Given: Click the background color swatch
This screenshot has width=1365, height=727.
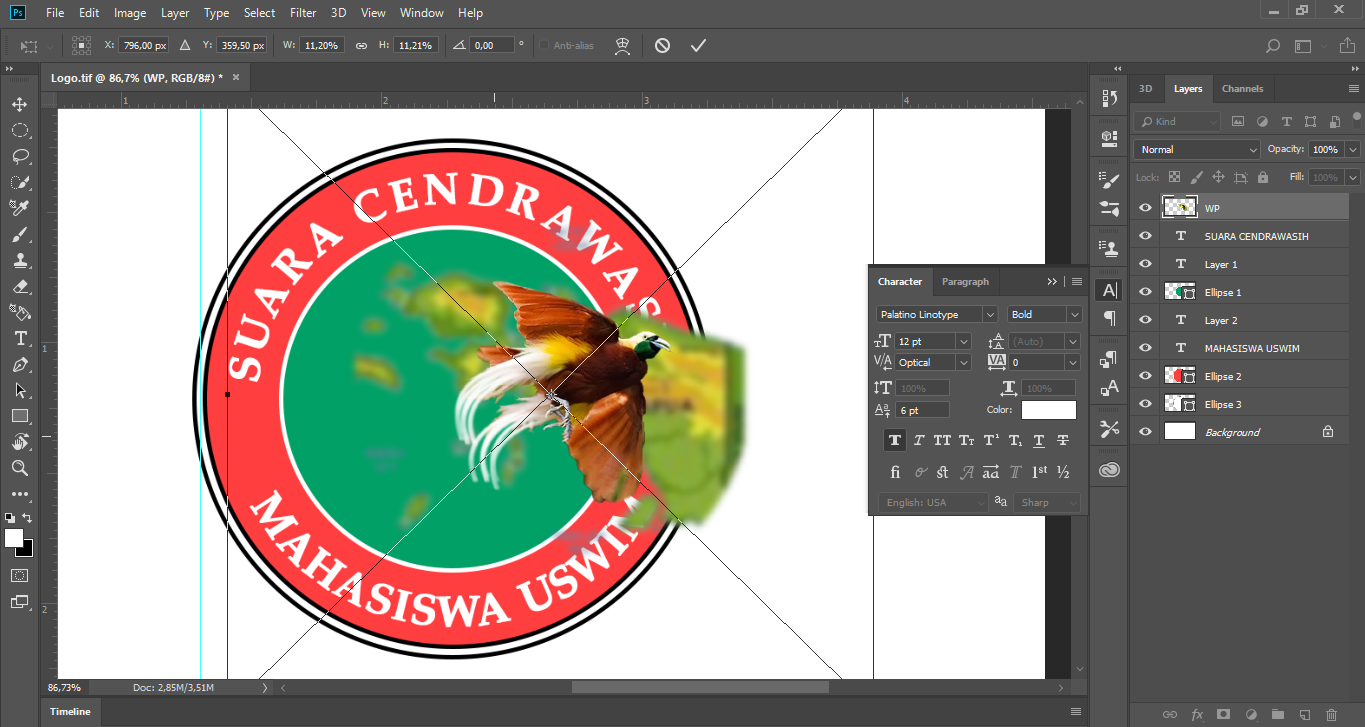Looking at the screenshot, I should pos(25,549).
